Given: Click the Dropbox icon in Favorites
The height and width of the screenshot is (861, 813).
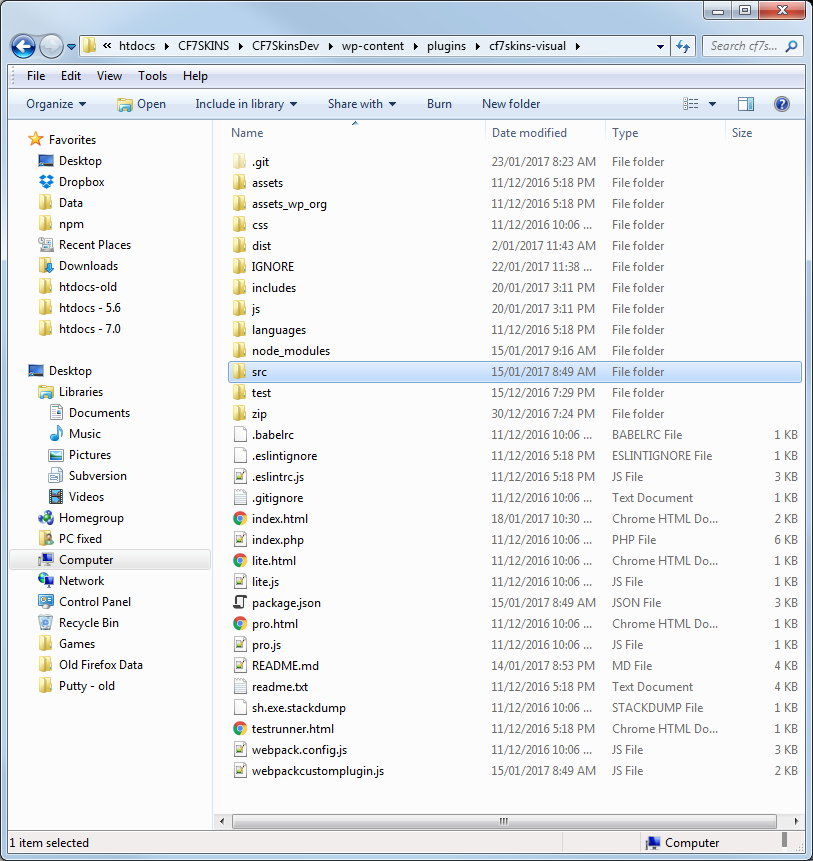Looking at the screenshot, I should [46, 182].
